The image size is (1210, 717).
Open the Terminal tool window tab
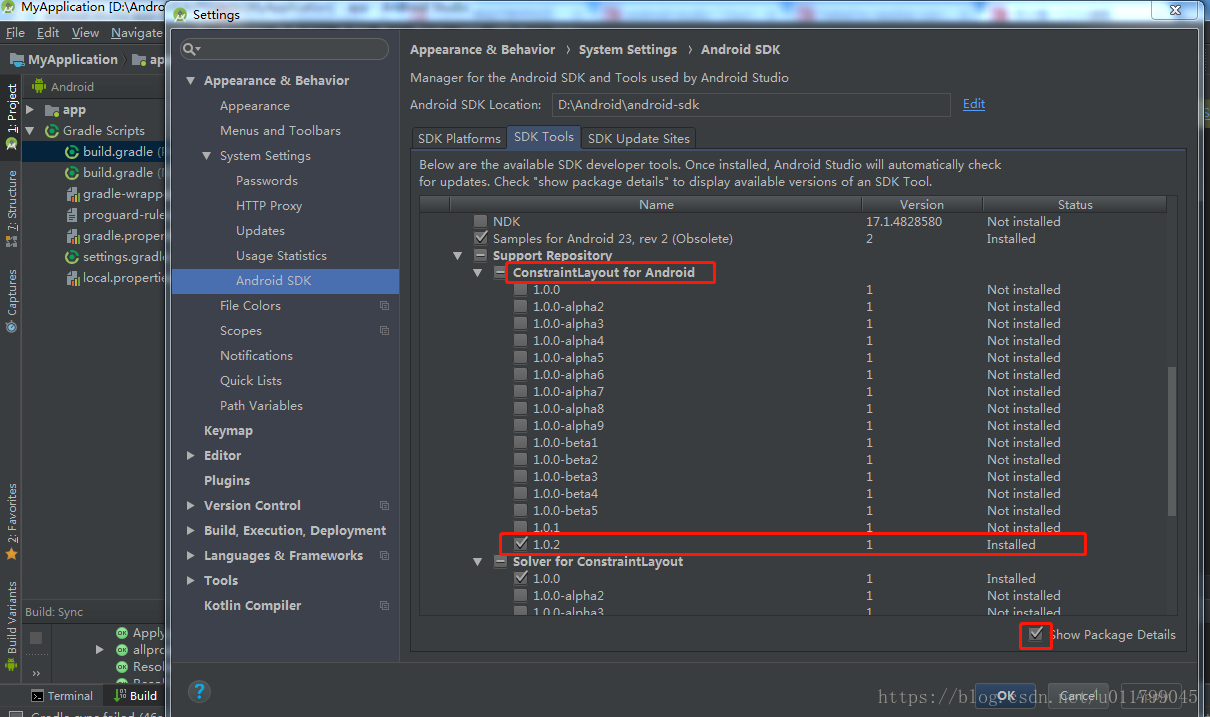tap(60, 696)
